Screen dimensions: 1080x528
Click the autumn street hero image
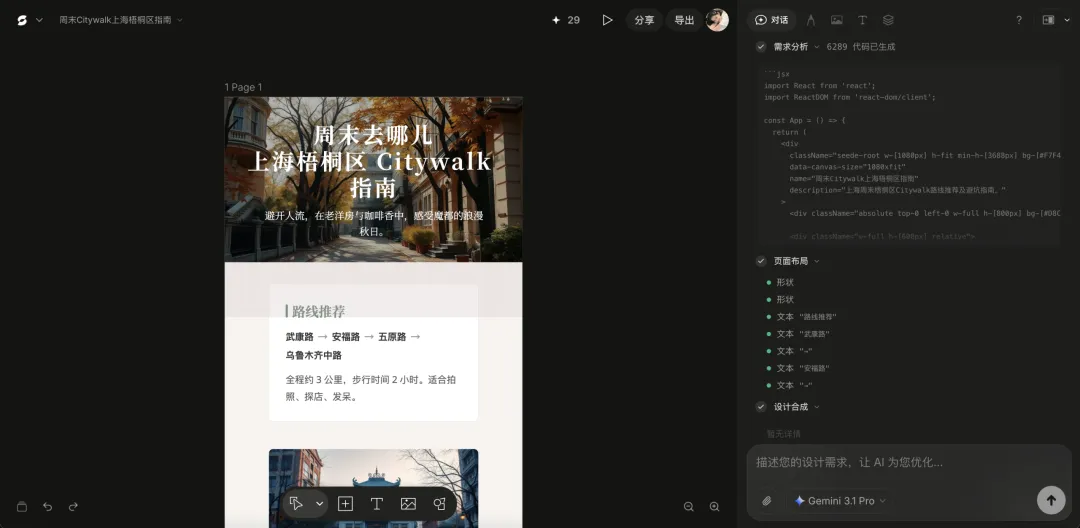pos(373,180)
